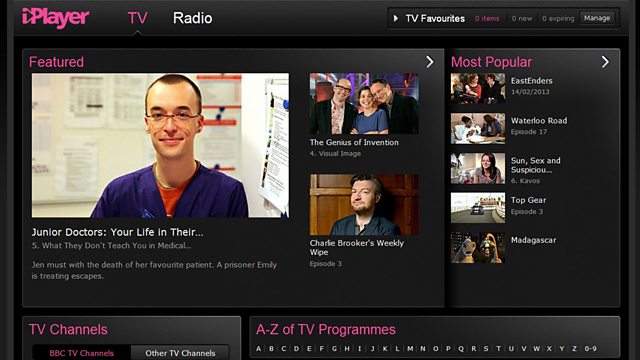This screenshot has width=640, height=360.
Task: Open the Waterloo Road thumbnail
Action: pos(478,129)
